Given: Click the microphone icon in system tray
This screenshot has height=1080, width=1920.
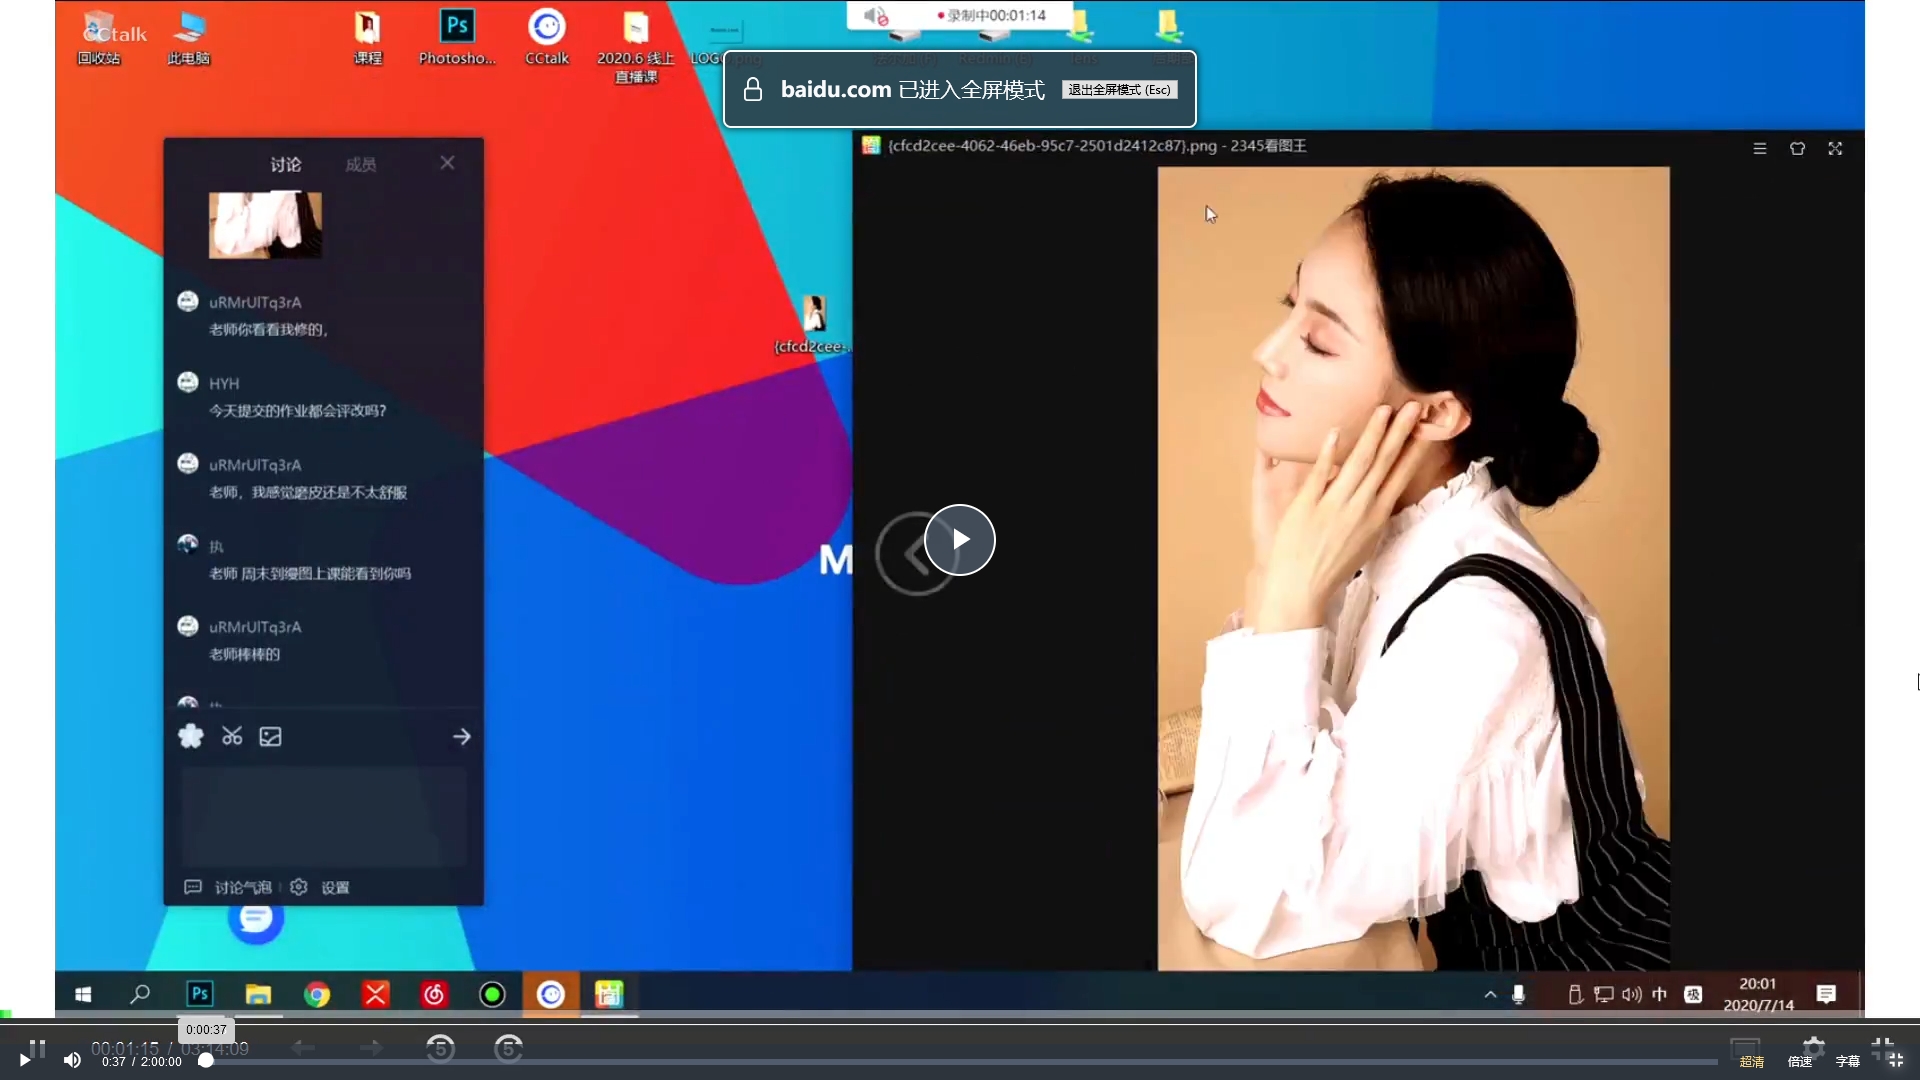Looking at the screenshot, I should point(1518,994).
